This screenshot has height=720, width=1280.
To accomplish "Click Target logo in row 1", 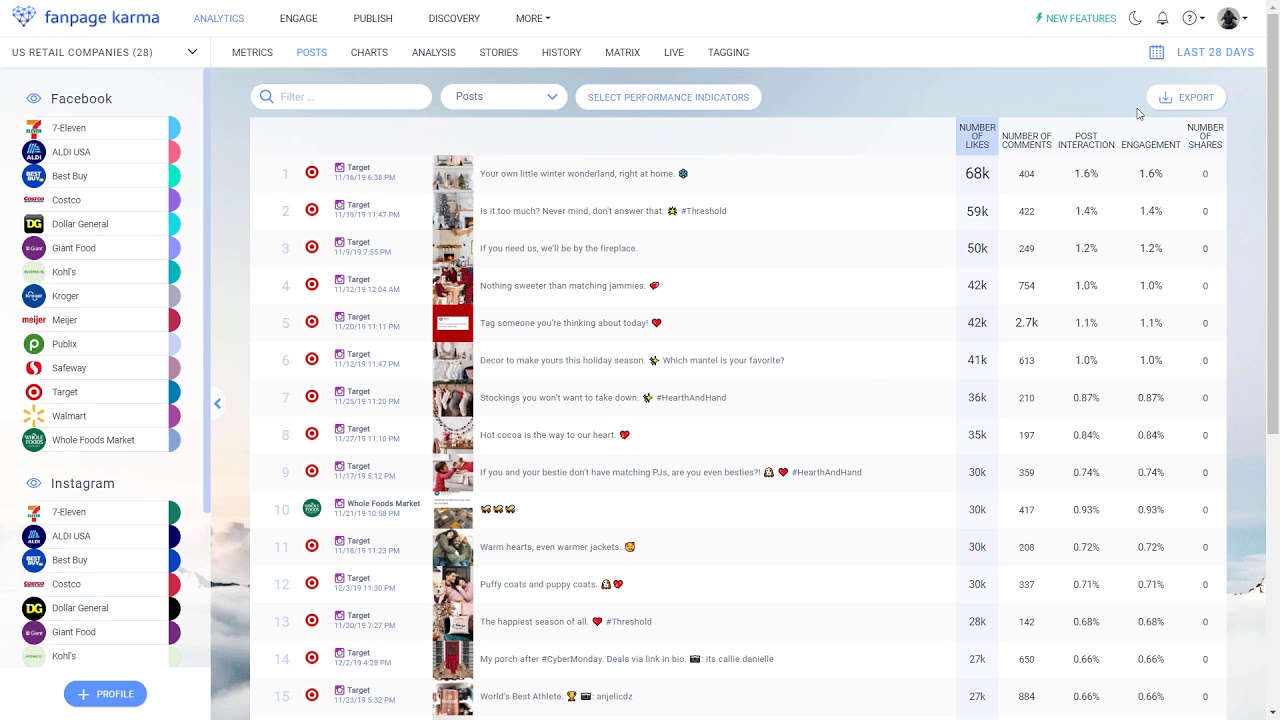I will tap(312, 173).
